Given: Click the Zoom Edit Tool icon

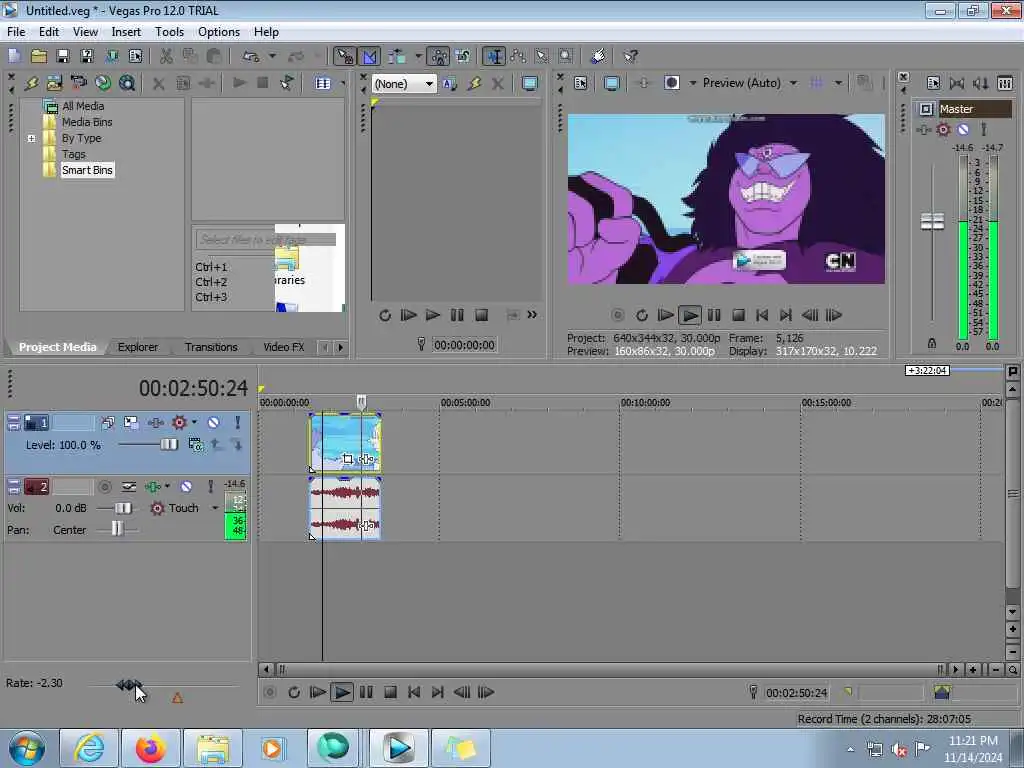Looking at the screenshot, I should pos(566,56).
